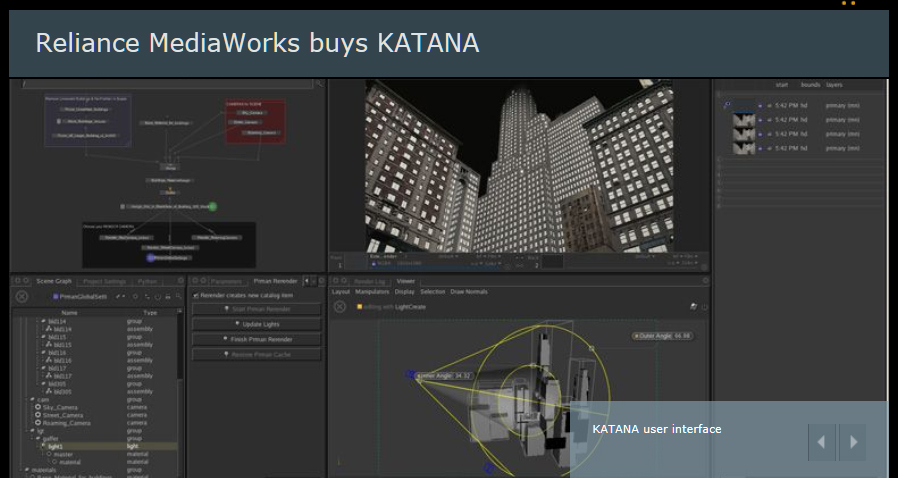
Task: Click the second catalog render thumbnail
Action: 744,120
